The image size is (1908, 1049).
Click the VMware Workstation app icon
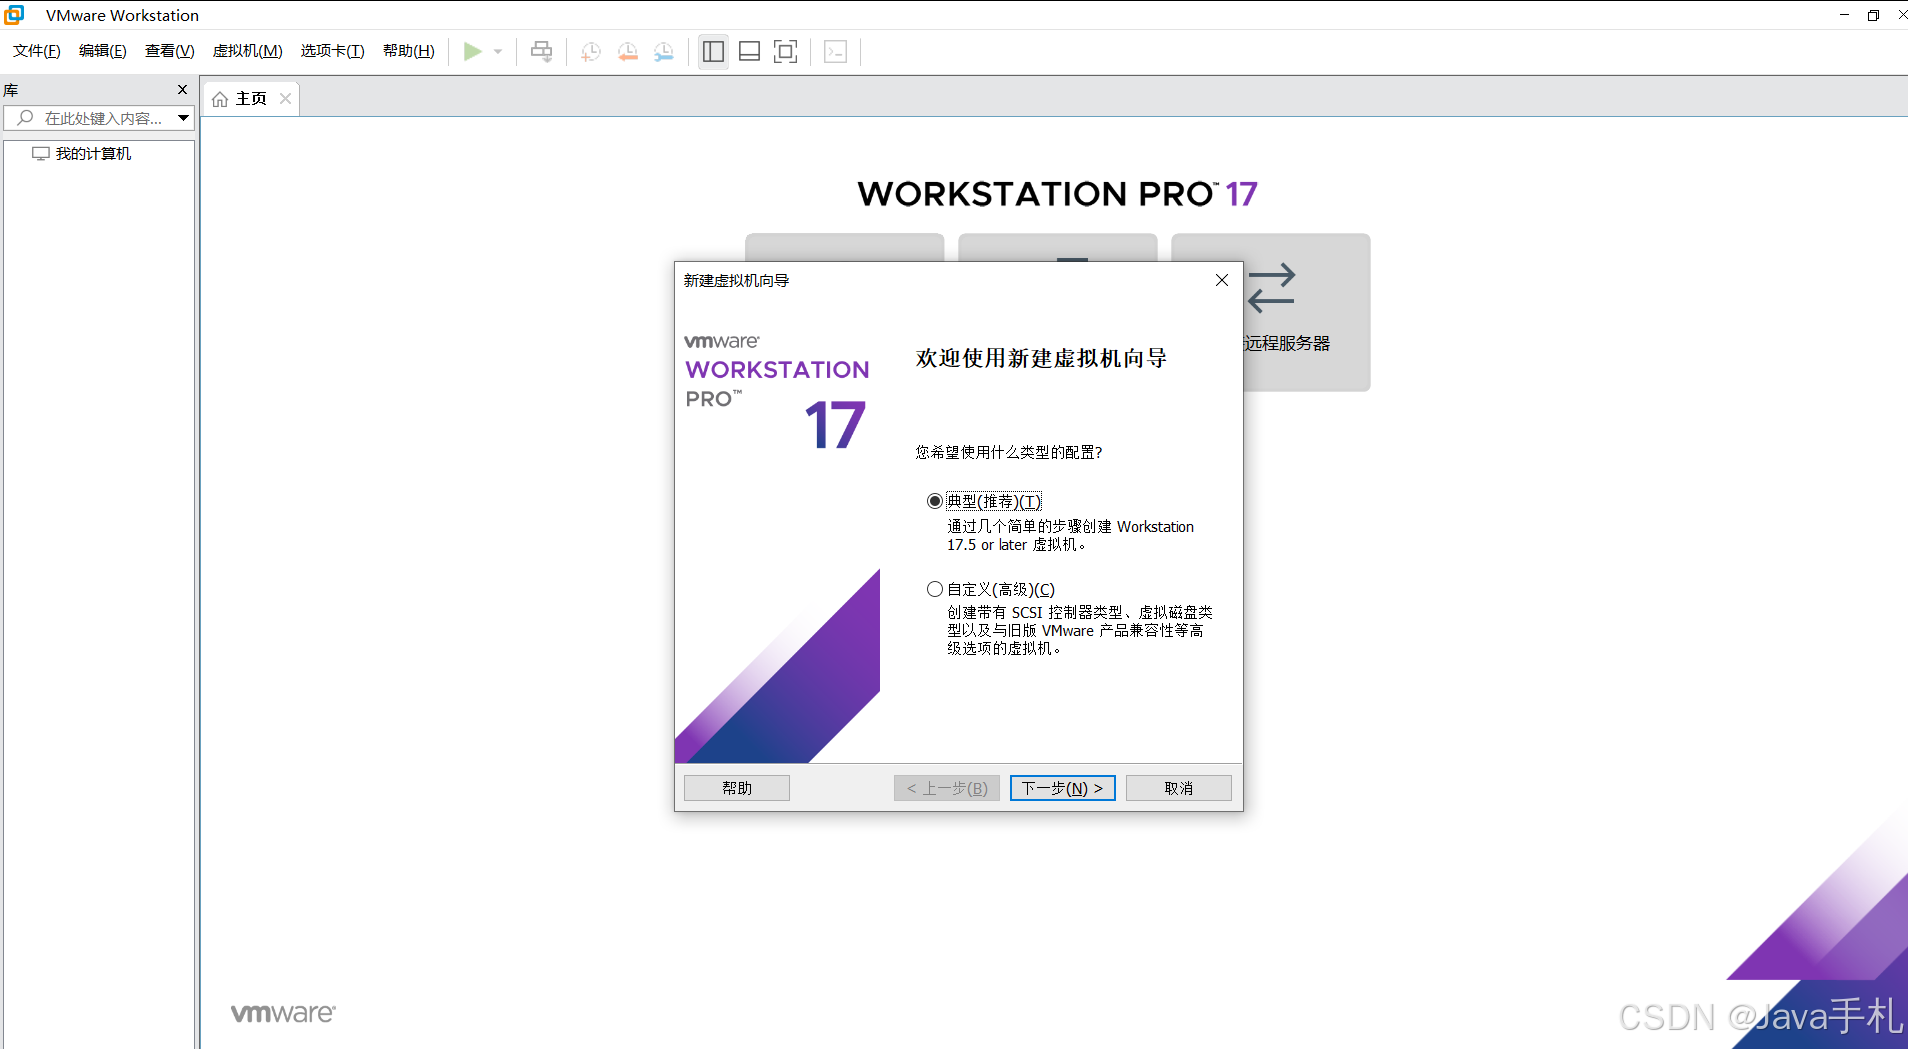14,15
